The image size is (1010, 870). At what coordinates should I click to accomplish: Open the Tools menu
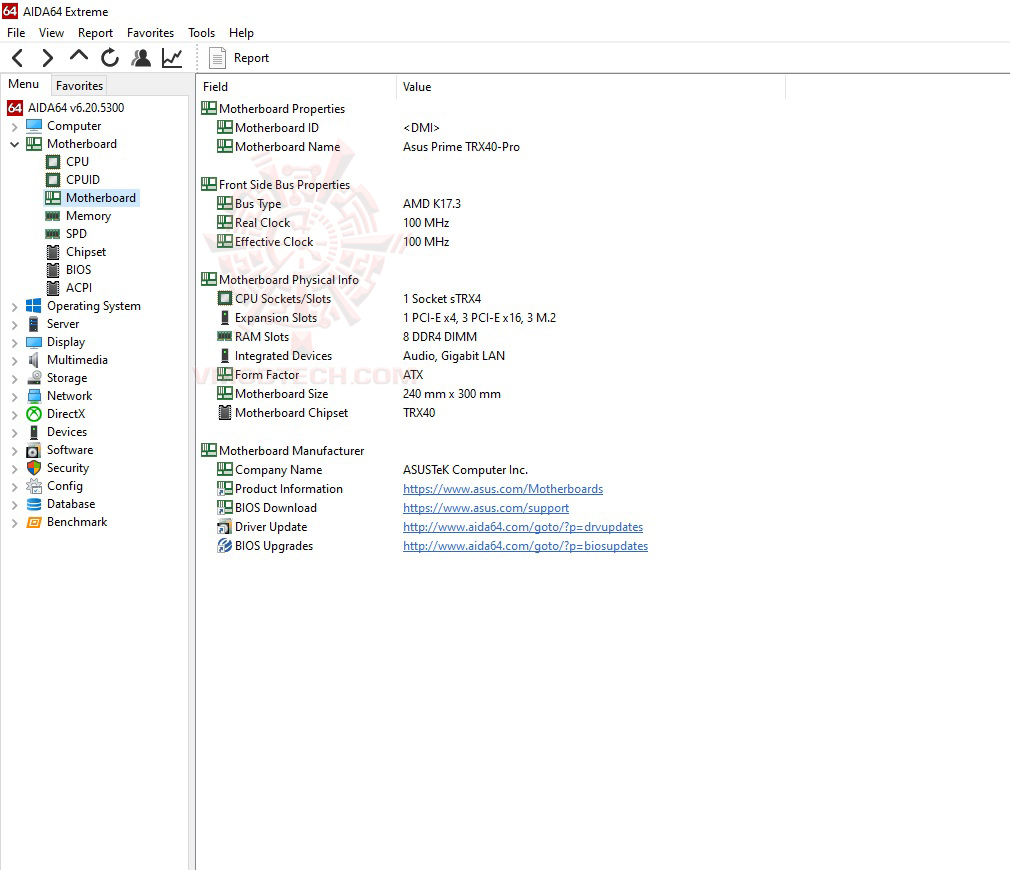(x=202, y=33)
